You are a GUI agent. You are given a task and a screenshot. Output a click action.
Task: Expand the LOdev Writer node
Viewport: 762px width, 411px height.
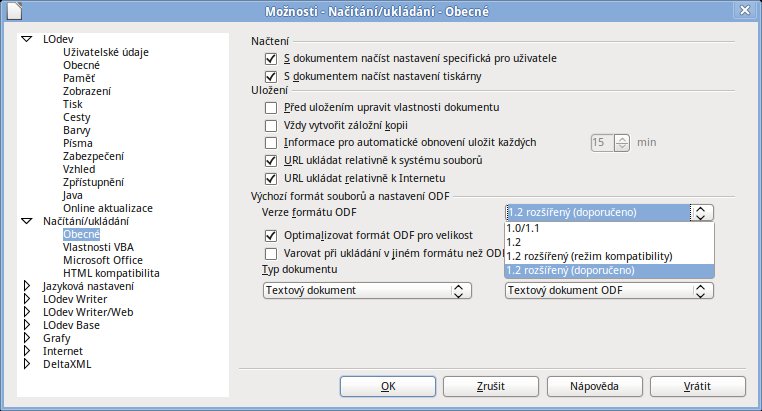coord(27,299)
